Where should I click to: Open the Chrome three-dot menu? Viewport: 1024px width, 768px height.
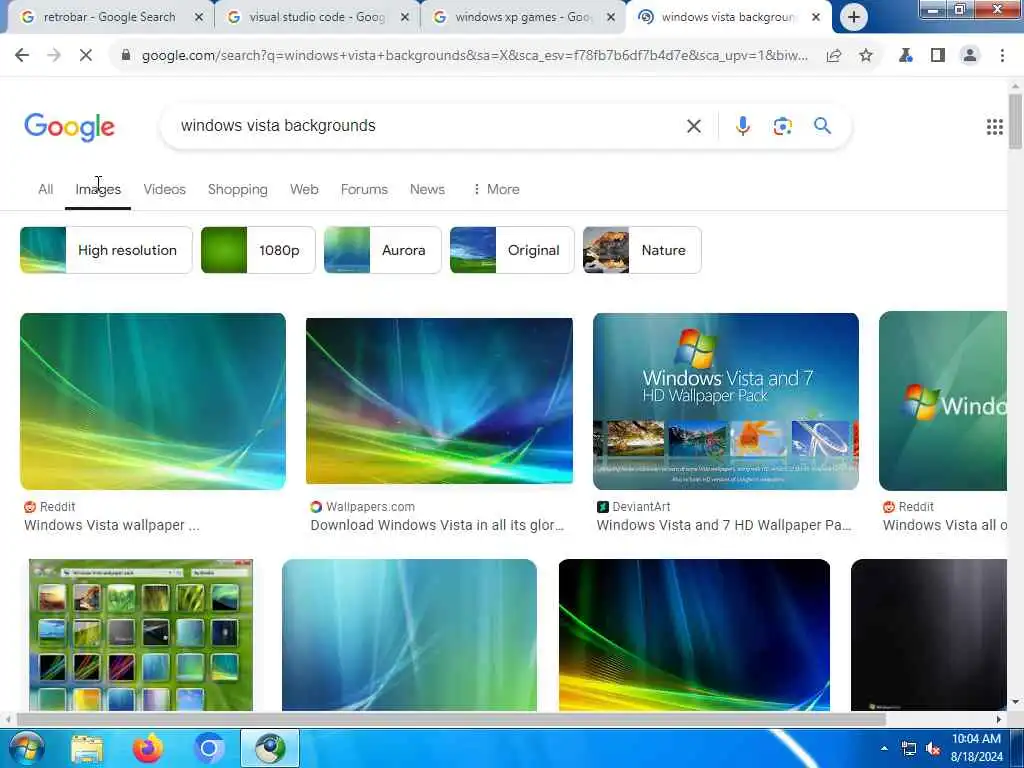tap(1002, 56)
